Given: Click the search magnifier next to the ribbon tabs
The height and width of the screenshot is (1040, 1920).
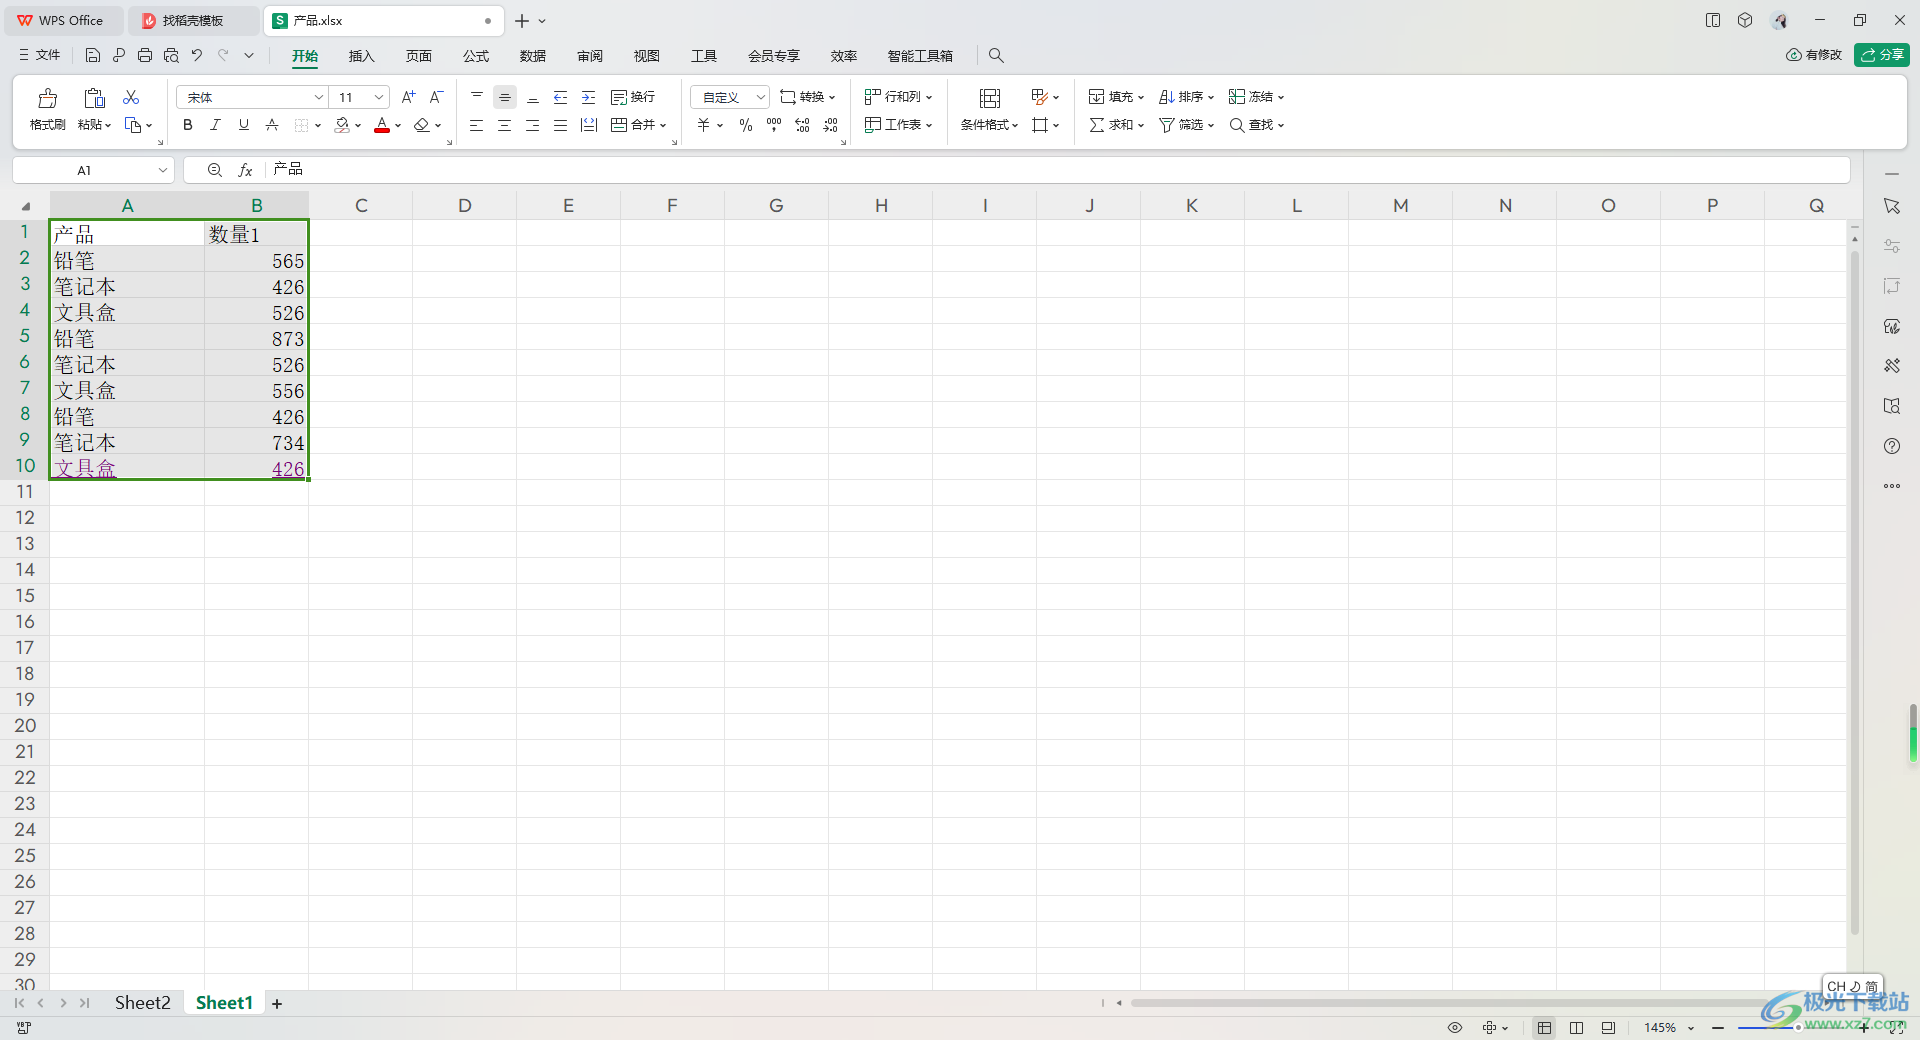Looking at the screenshot, I should (x=996, y=56).
